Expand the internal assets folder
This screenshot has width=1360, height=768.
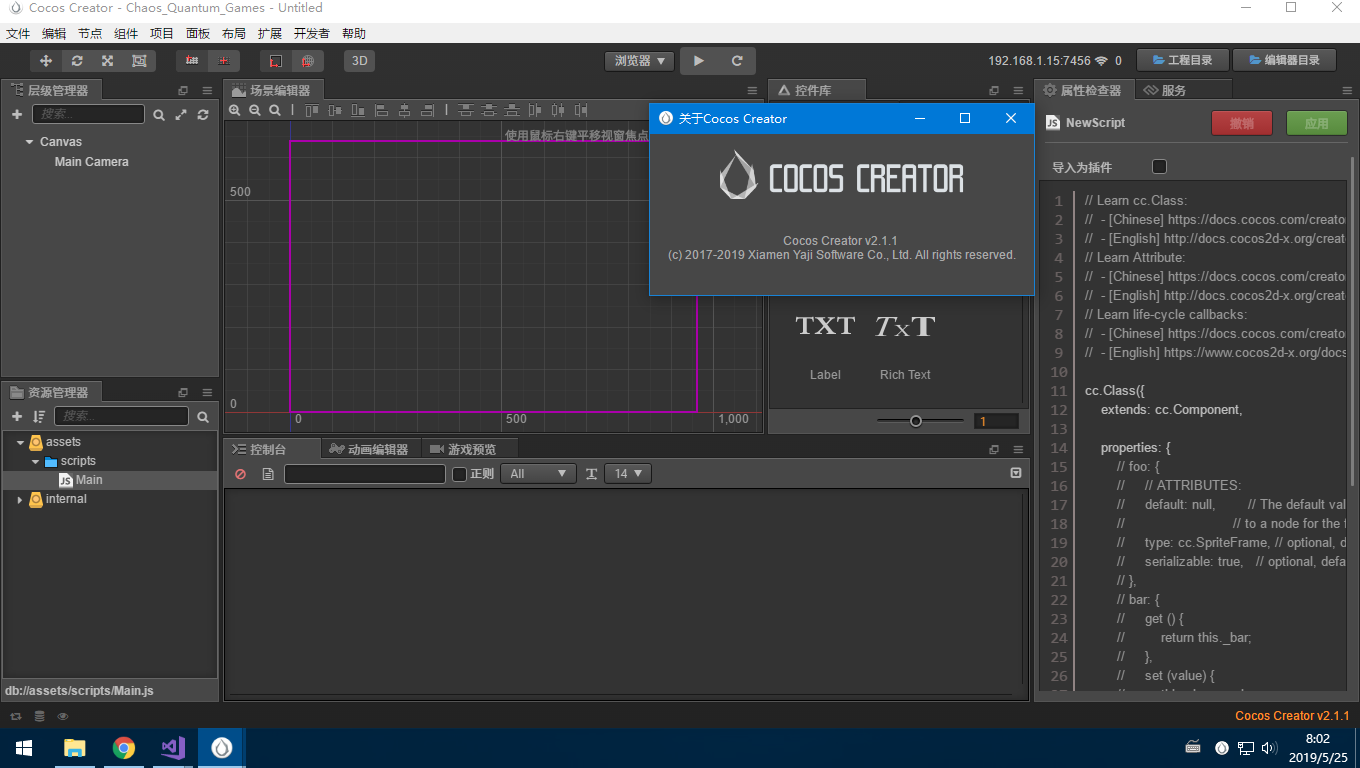click(x=21, y=499)
